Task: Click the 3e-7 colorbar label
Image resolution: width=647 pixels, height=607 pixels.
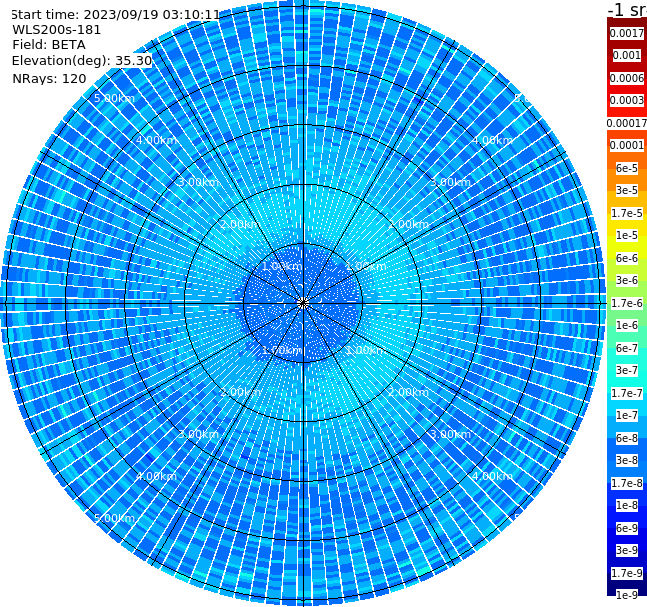Action: point(627,370)
